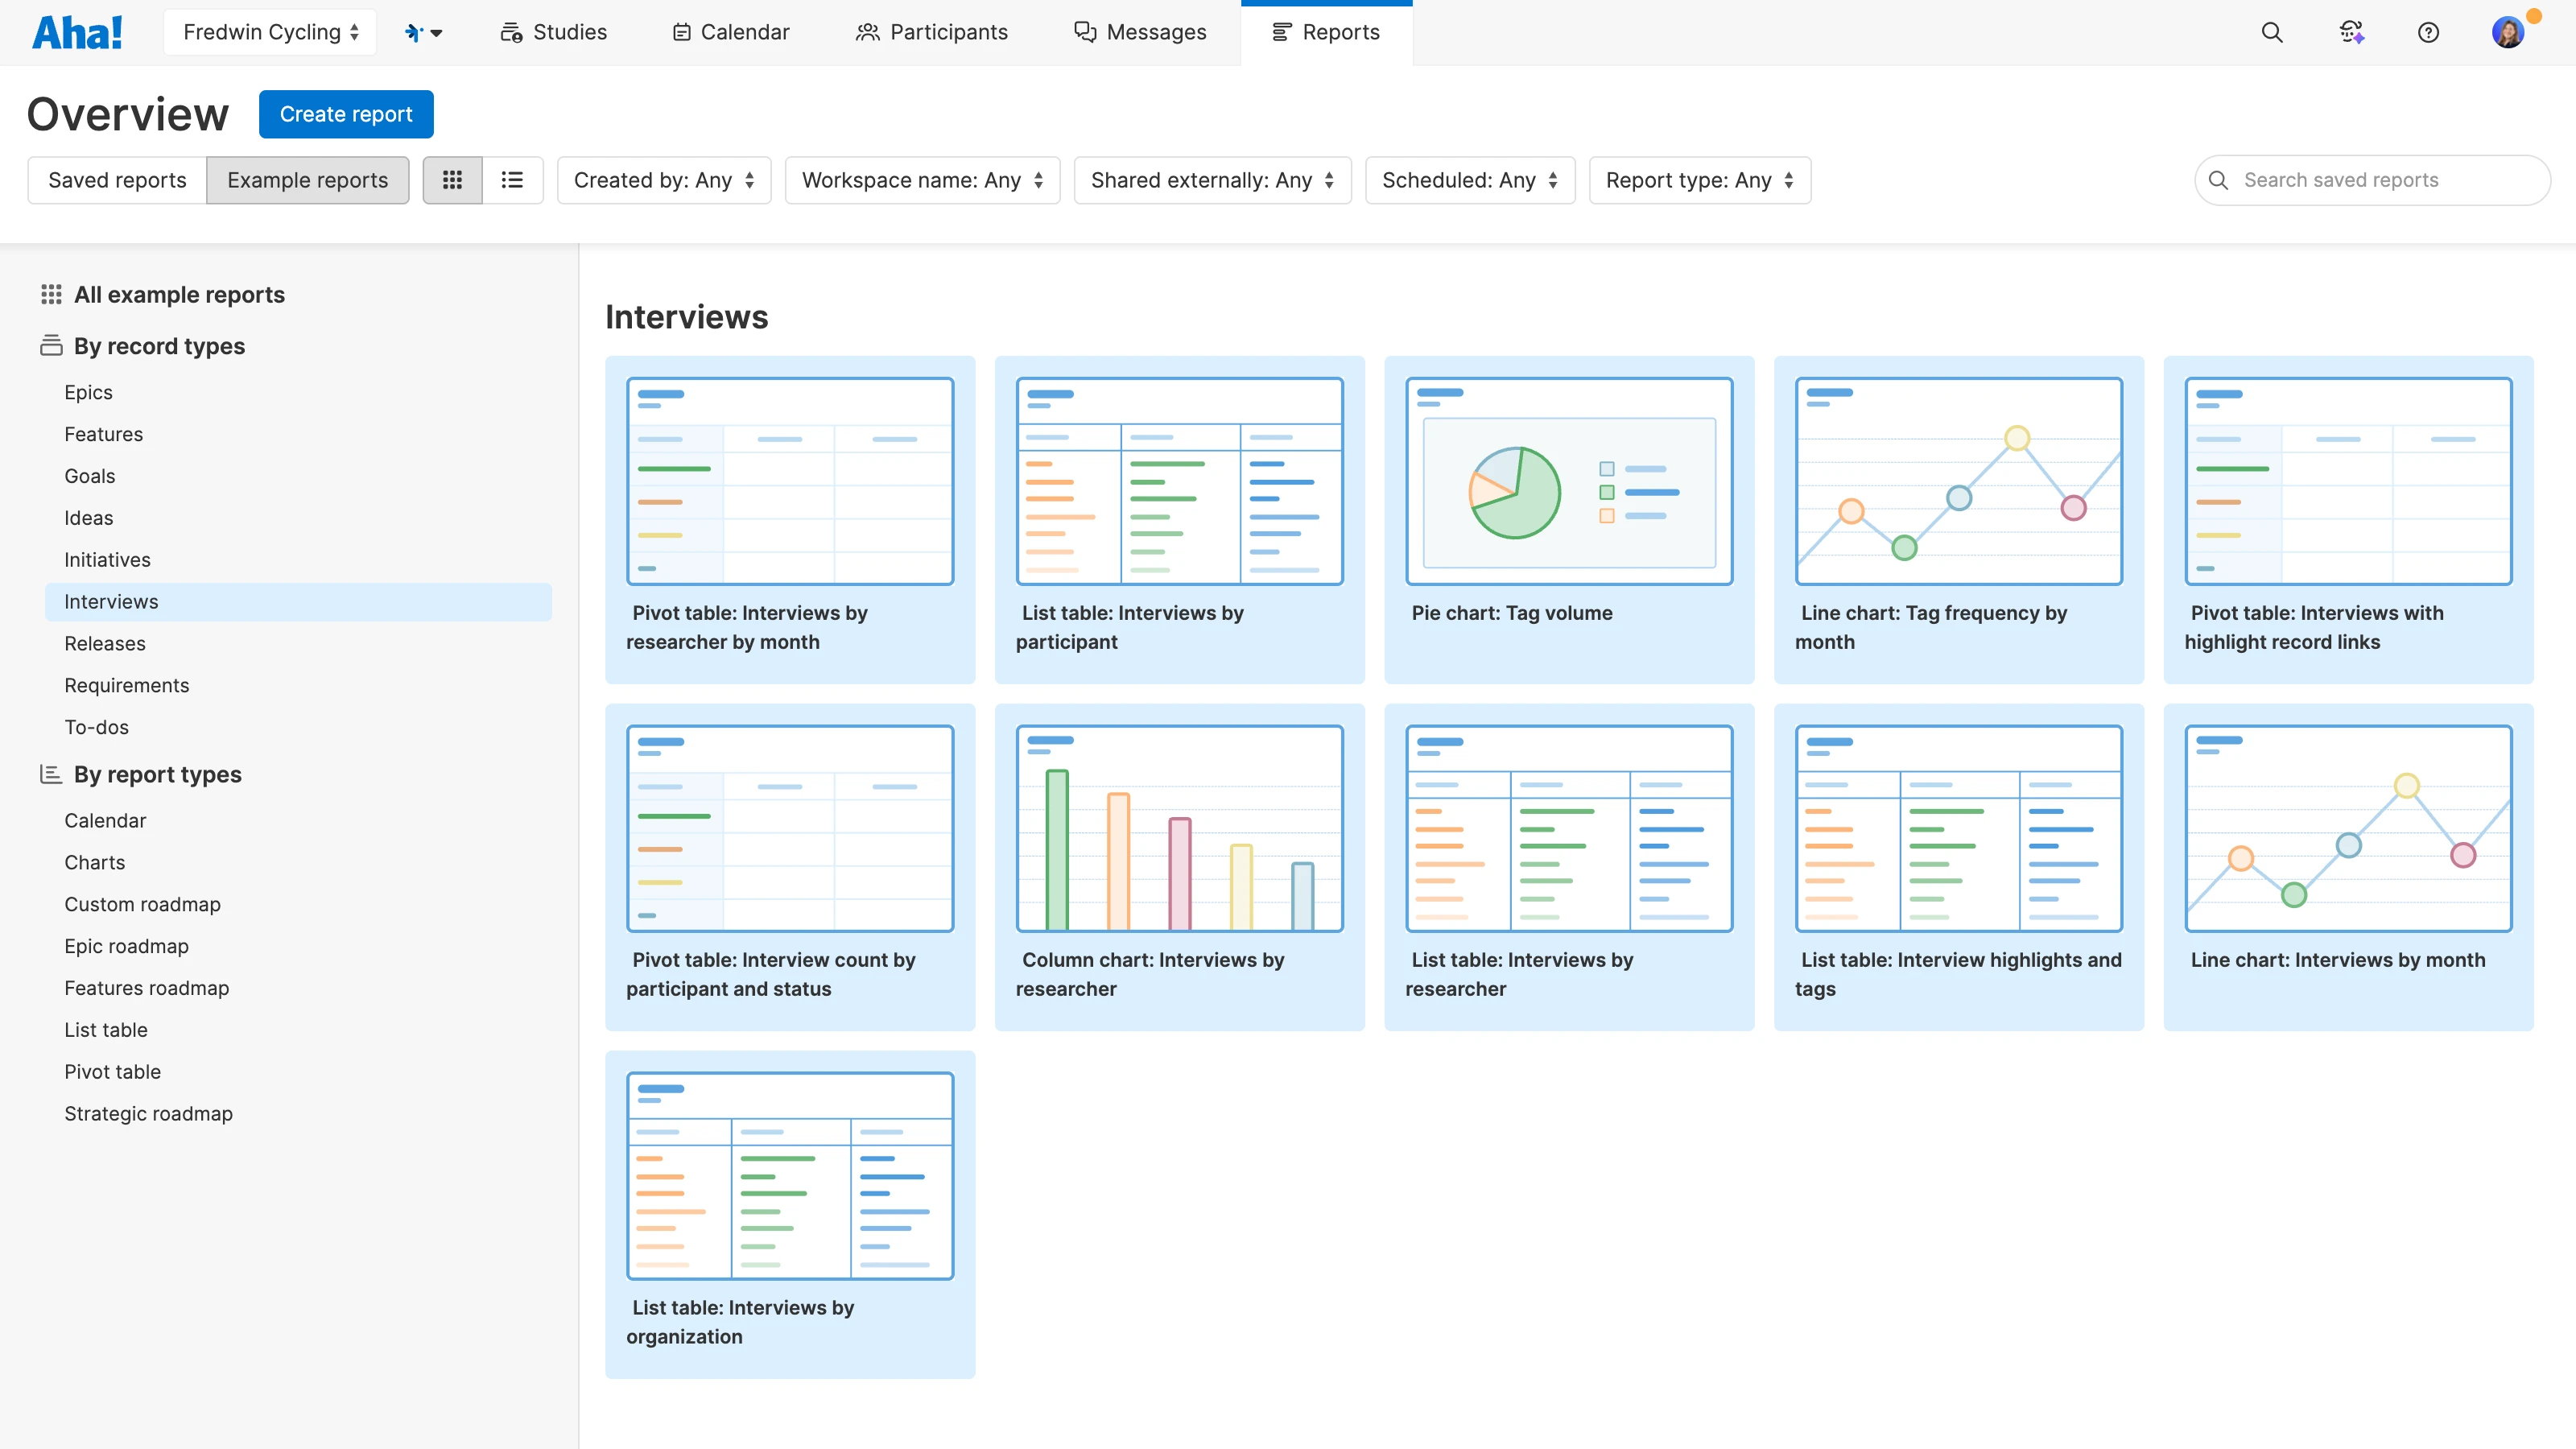This screenshot has width=2576, height=1449.
Task: Focus the Search saved reports field
Action: (2372, 180)
